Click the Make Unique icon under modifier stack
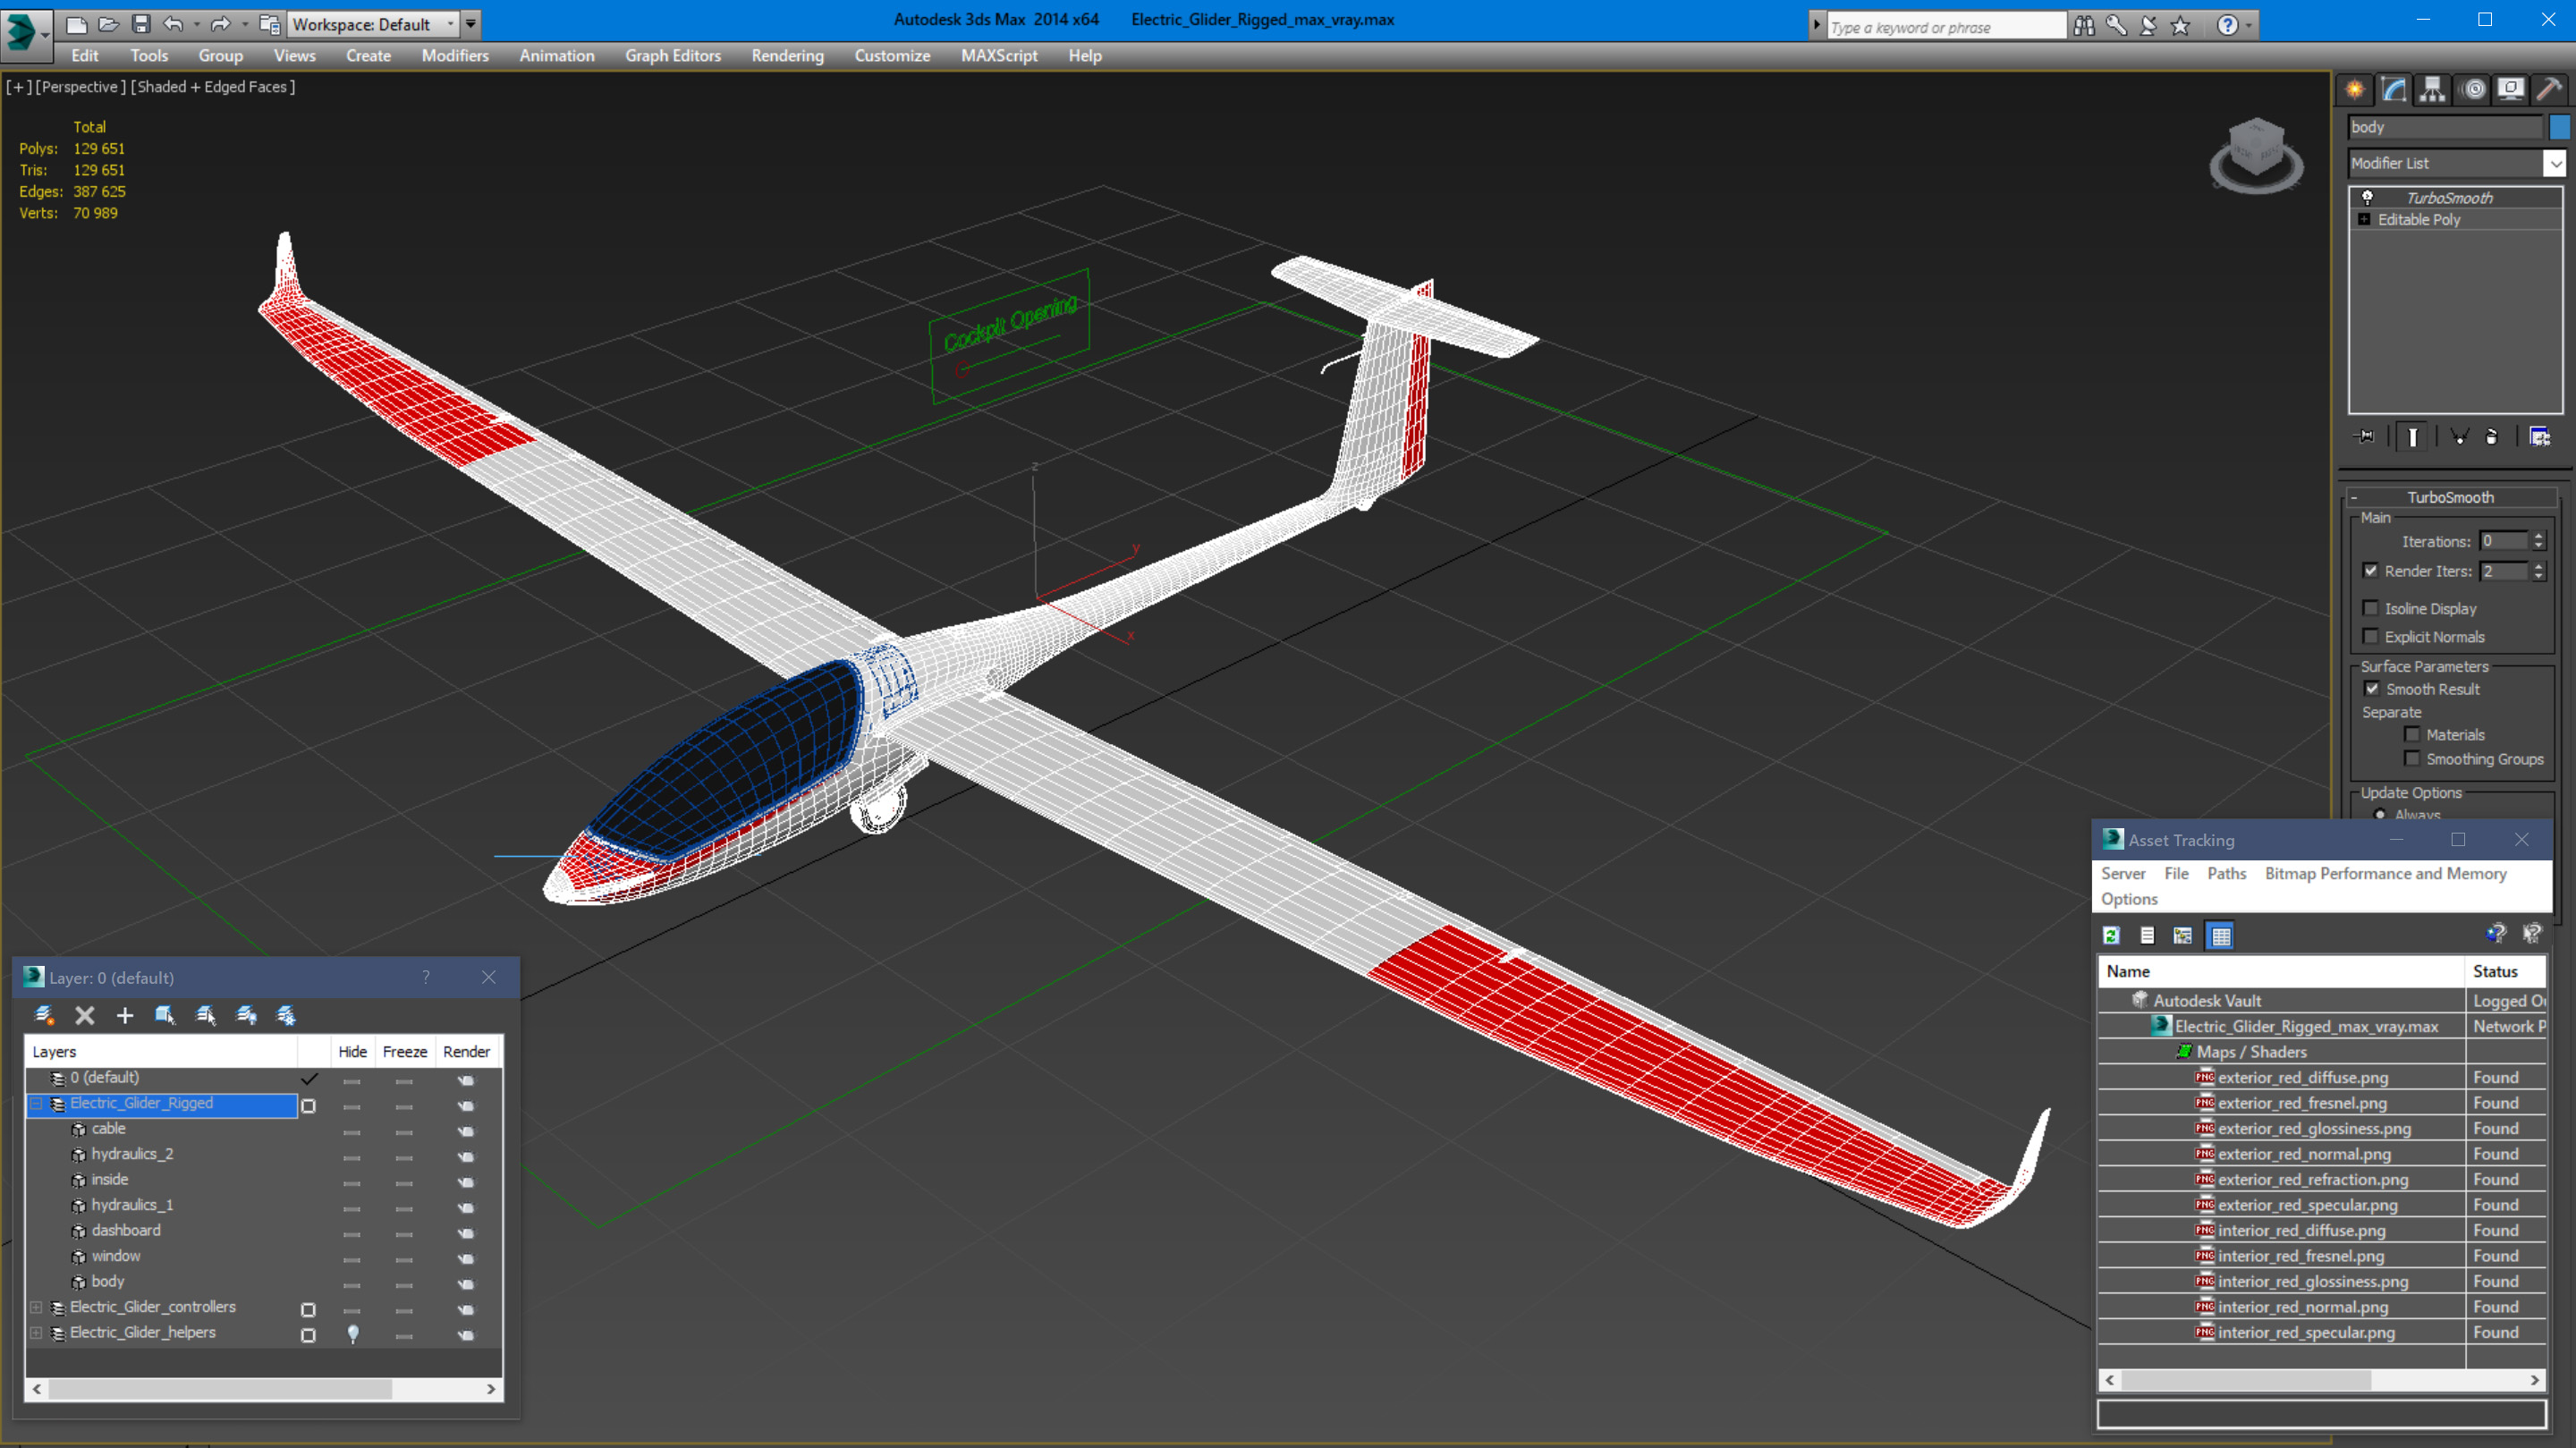 [2459, 437]
